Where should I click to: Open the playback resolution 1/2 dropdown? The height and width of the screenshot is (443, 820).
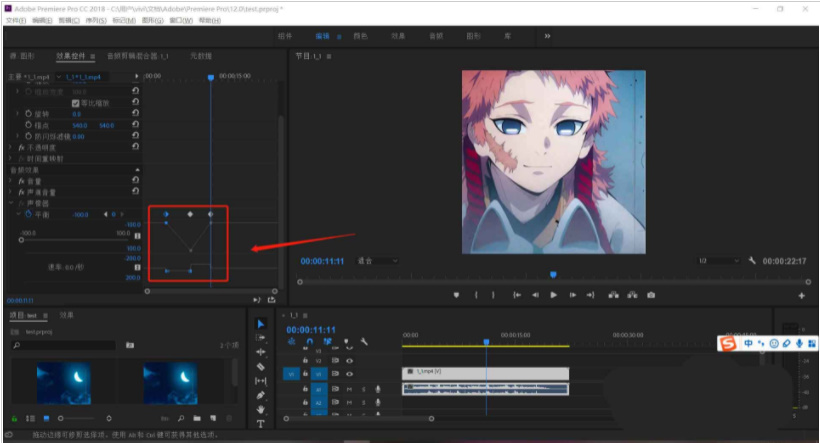point(718,261)
